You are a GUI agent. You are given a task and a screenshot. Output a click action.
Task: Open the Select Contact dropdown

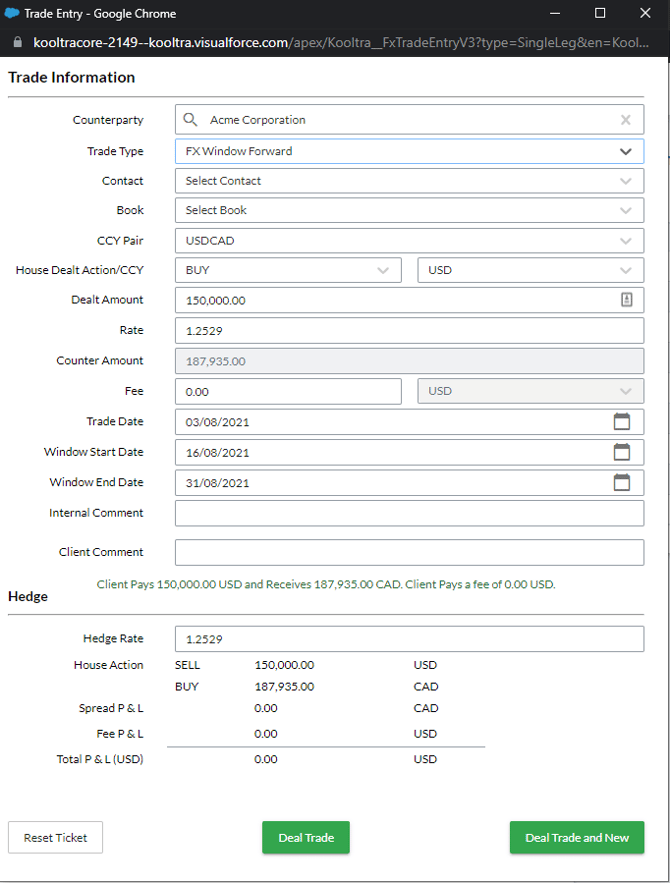pyautogui.click(x=409, y=181)
